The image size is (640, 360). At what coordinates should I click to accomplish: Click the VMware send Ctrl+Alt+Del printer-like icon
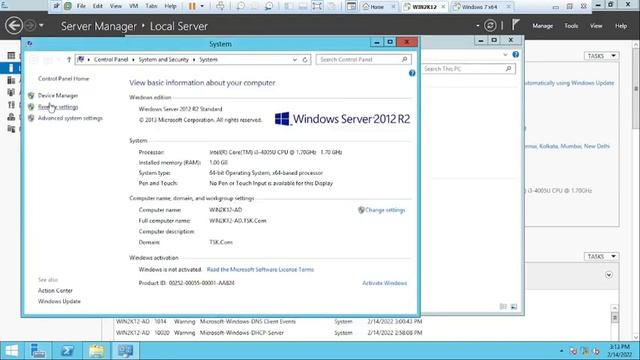click(220, 6)
